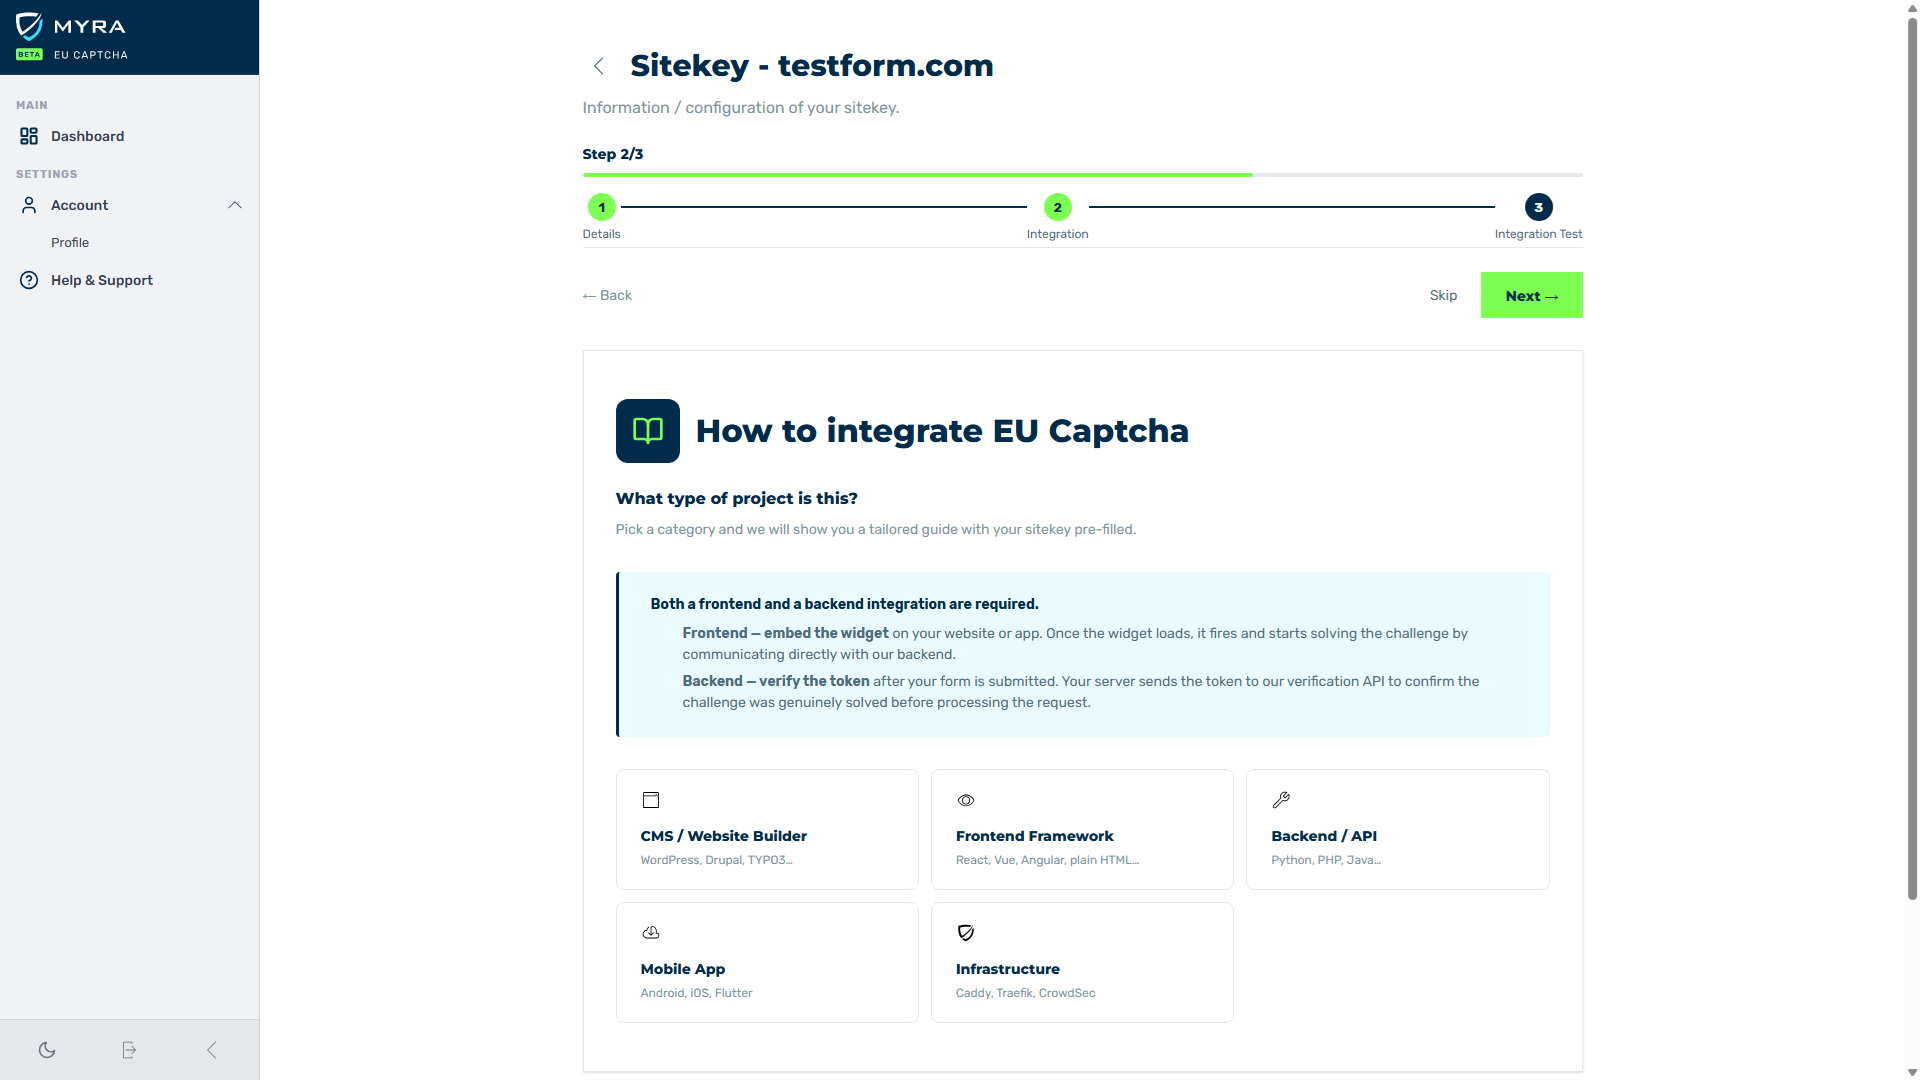This screenshot has height=1080, width=1920.
Task: Choose the CMS / Website Builder card
Action: click(767, 829)
